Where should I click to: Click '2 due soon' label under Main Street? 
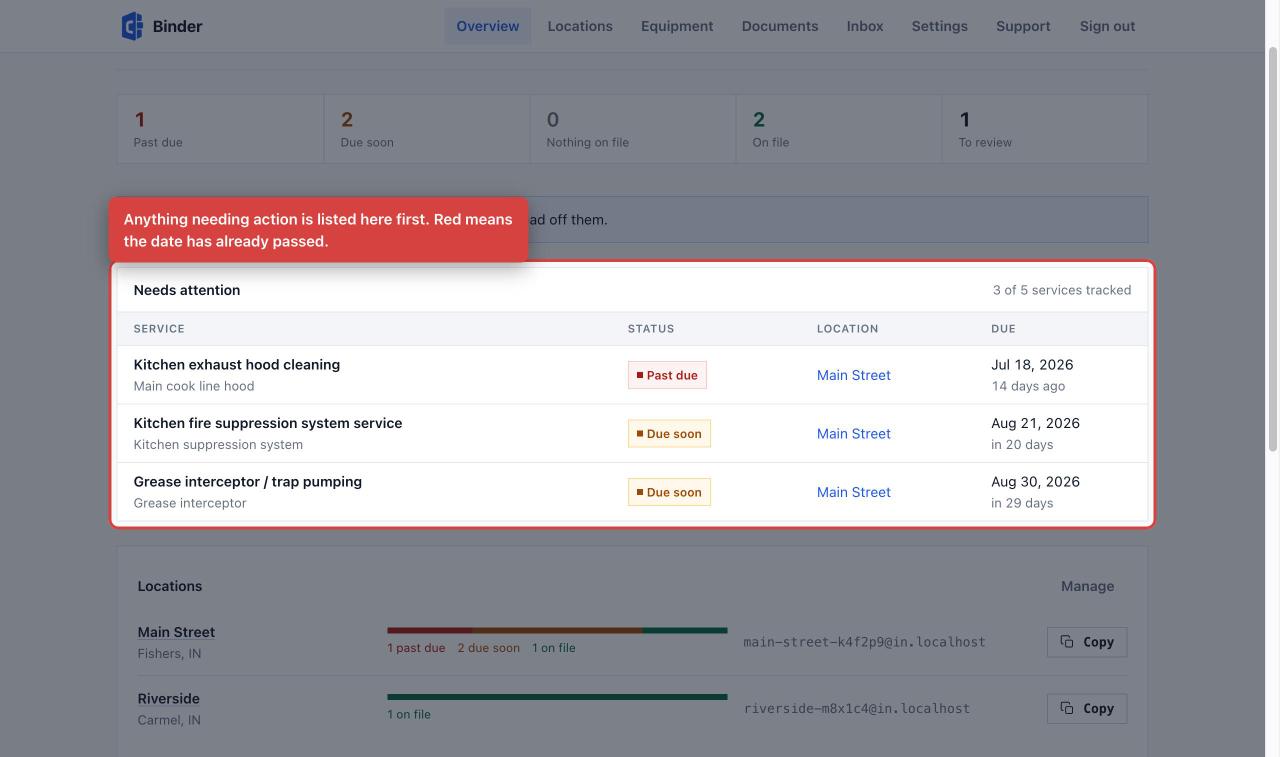489,648
